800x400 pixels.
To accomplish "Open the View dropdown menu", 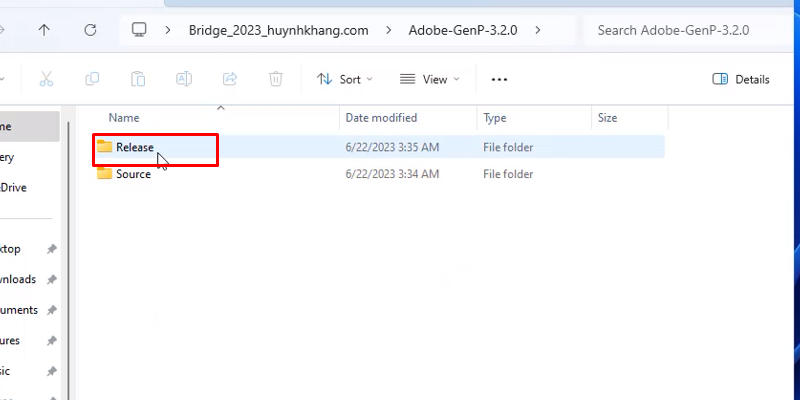I will (x=430, y=79).
